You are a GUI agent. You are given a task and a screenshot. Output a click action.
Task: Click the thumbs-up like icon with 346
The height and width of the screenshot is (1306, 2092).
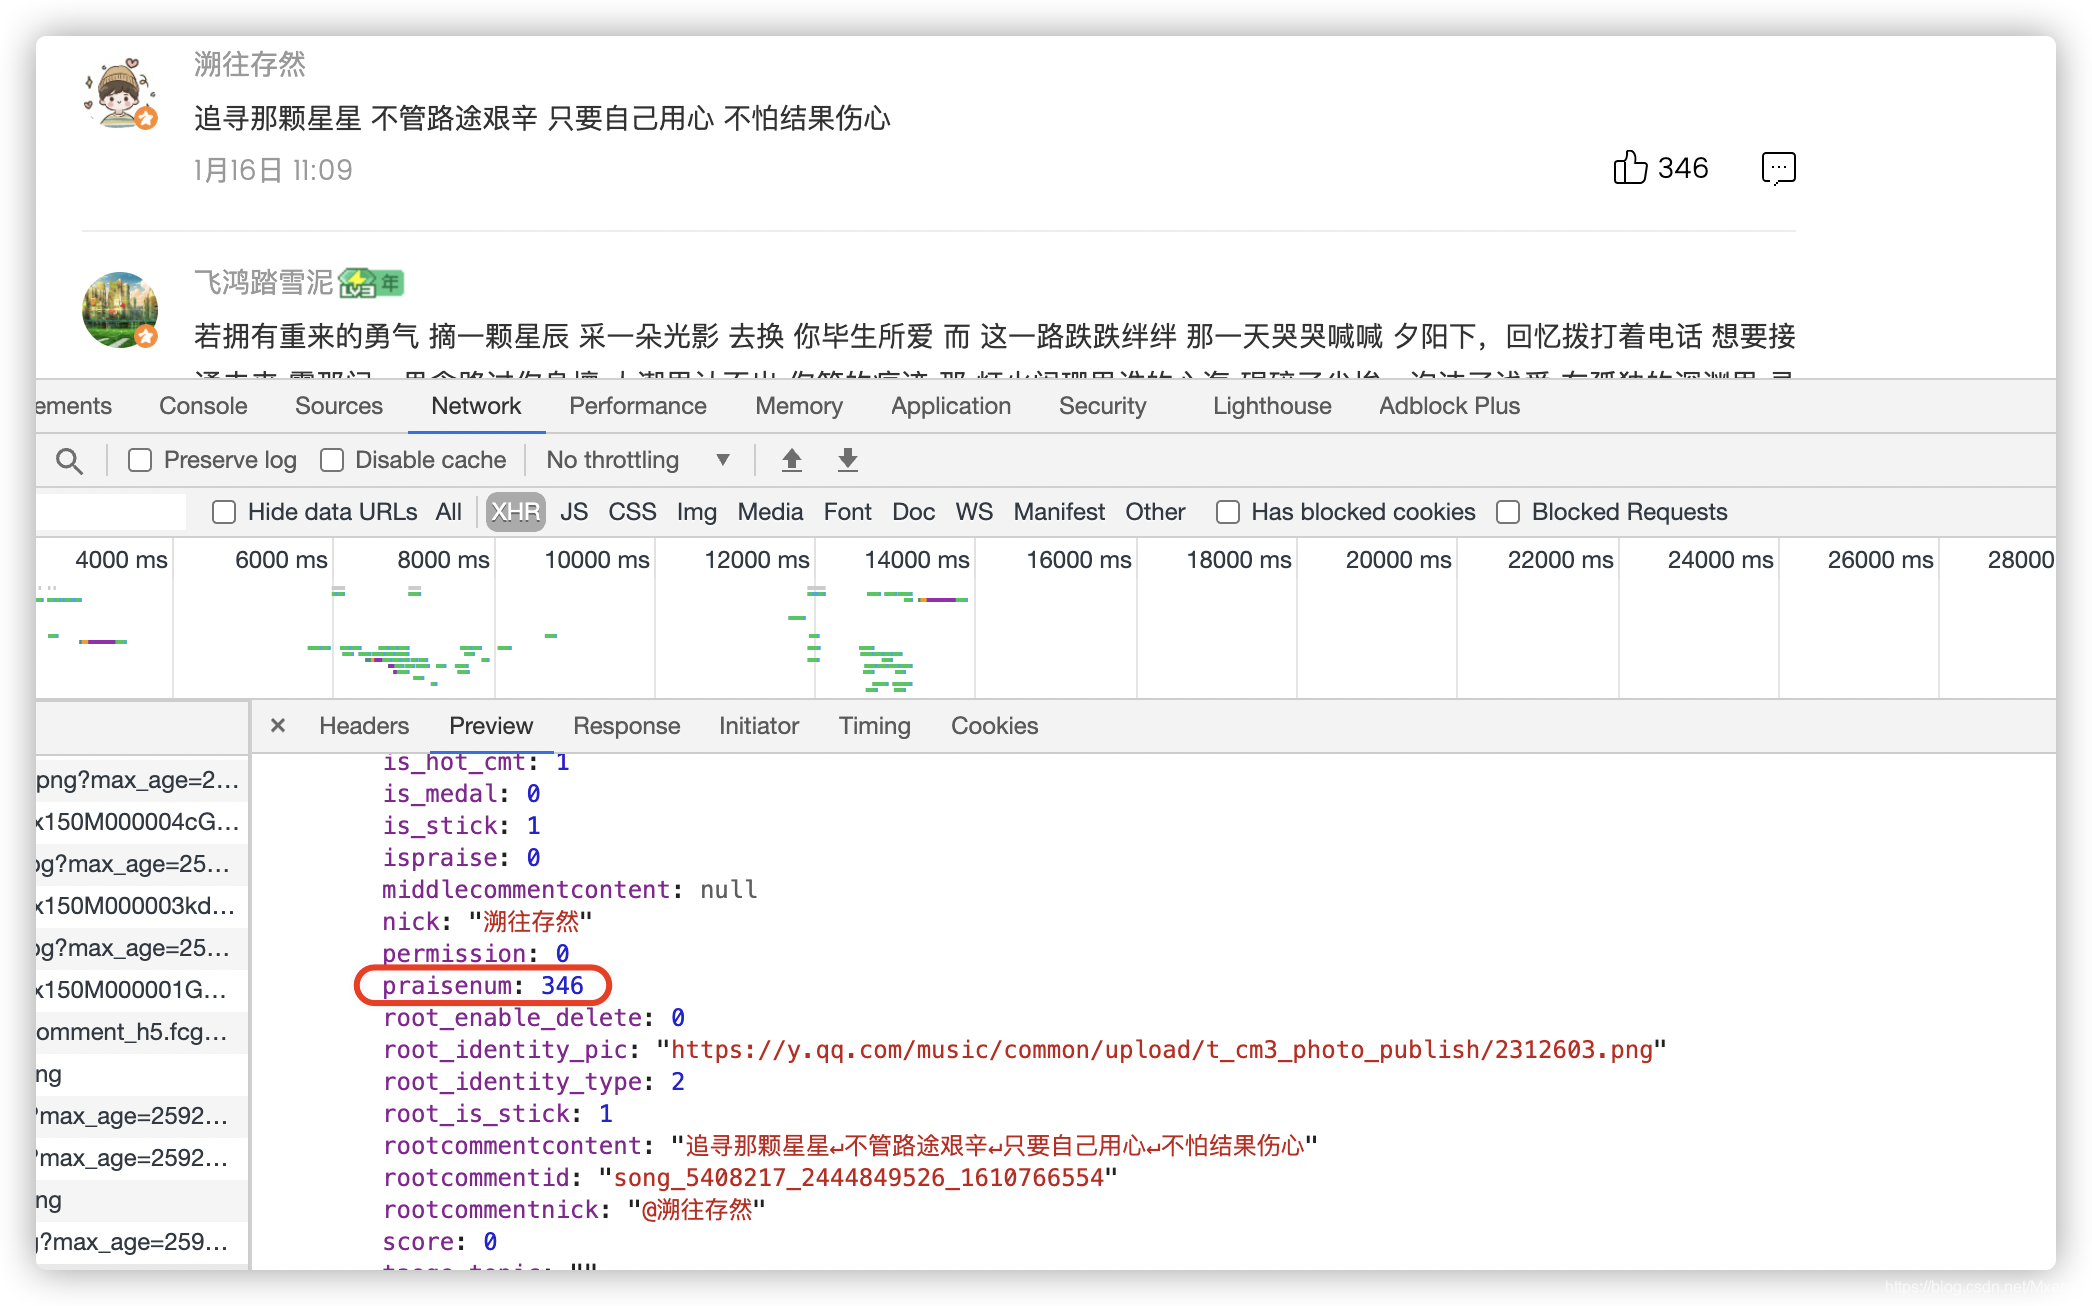[1630, 168]
